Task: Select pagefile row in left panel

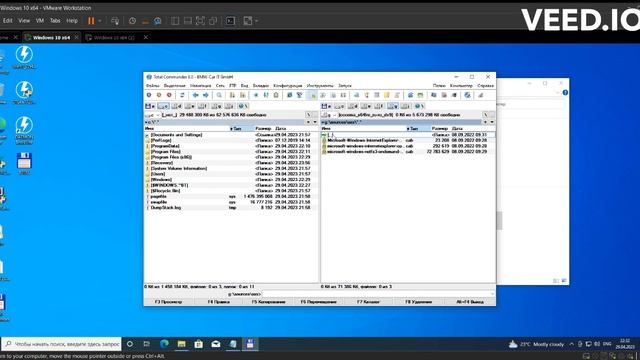Action: tap(231, 196)
